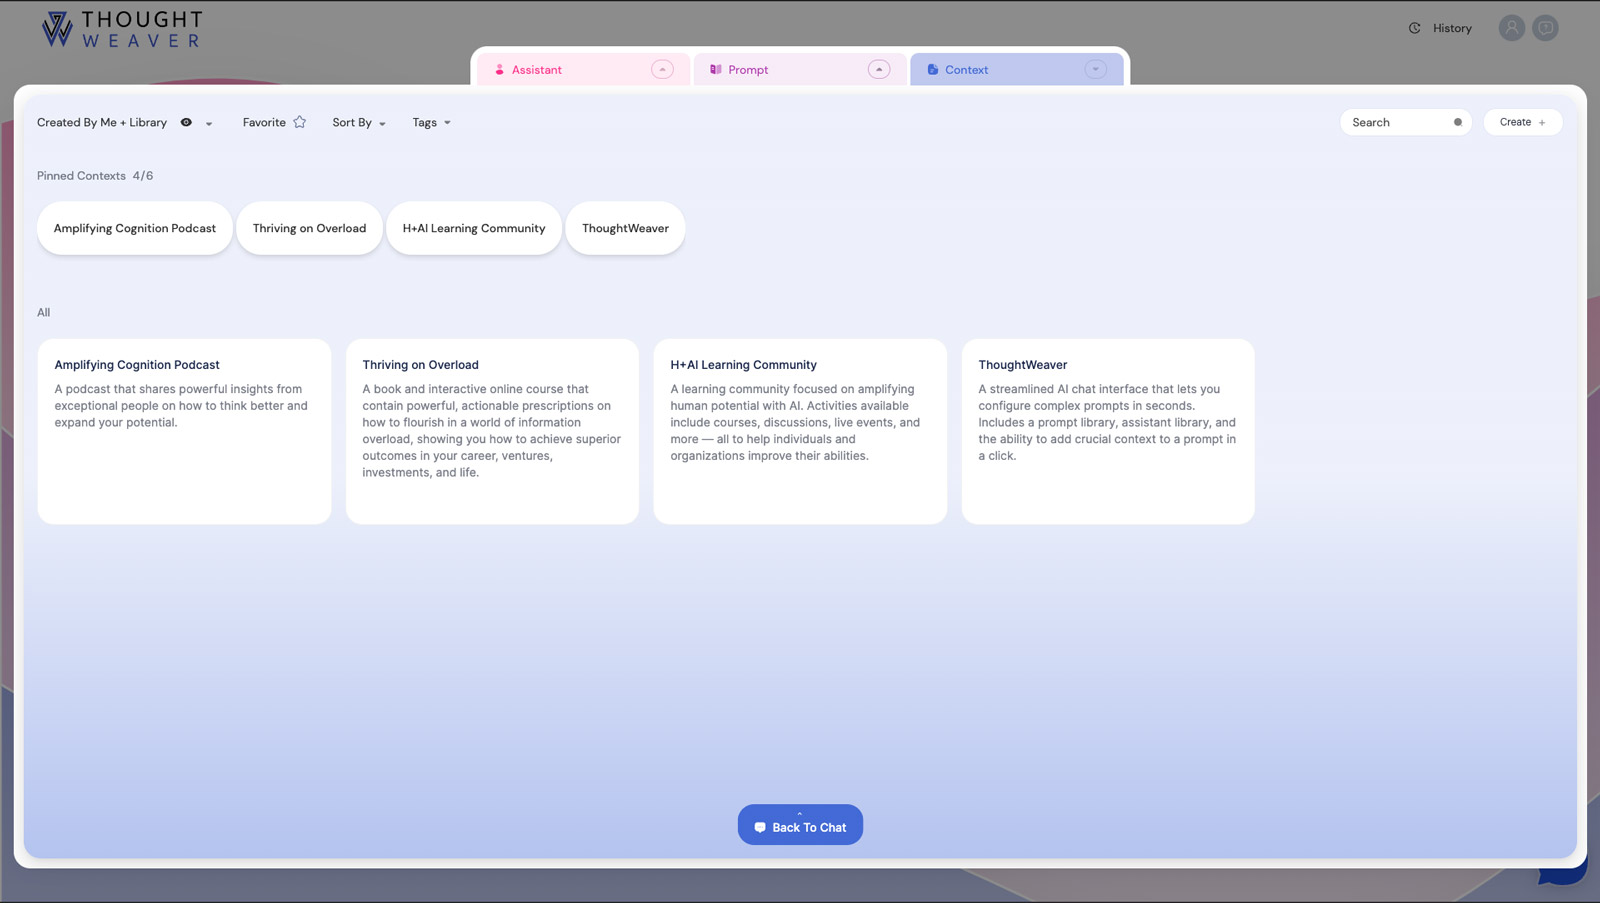
Task: Open the Thriving on Overload card
Action: click(492, 431)
